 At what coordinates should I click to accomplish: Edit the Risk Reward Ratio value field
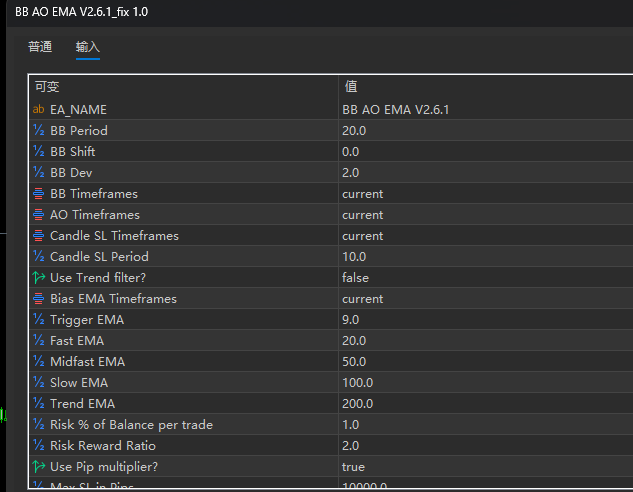coord(350,445)
